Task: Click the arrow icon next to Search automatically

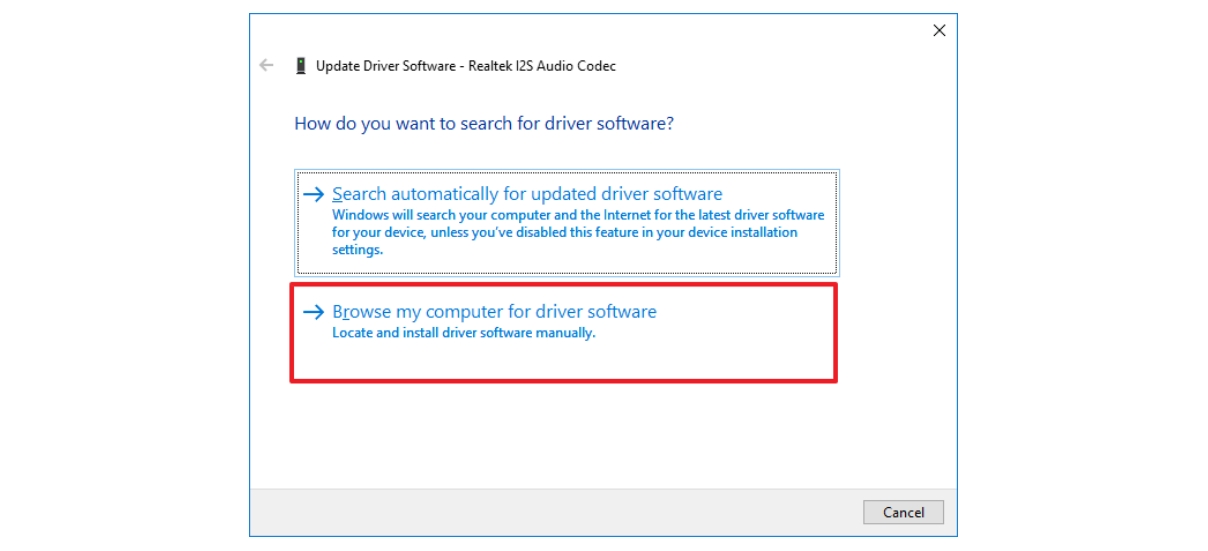Action: 314,194
